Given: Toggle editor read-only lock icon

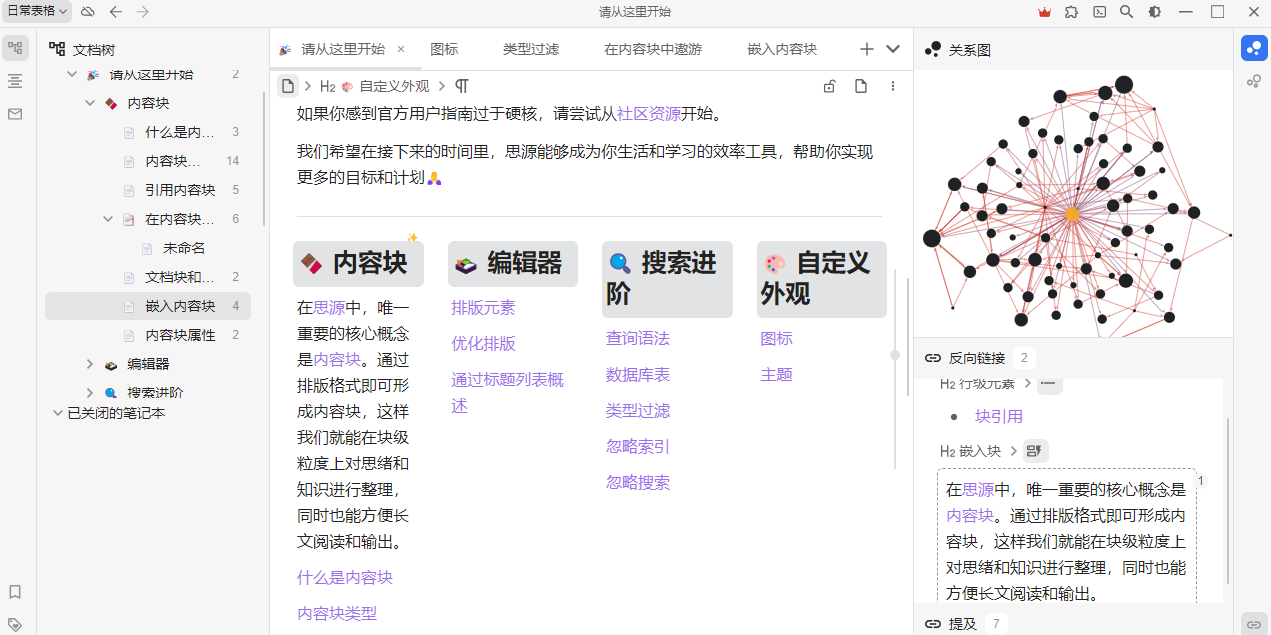Looking at the screenshot, I should point(829,86).
